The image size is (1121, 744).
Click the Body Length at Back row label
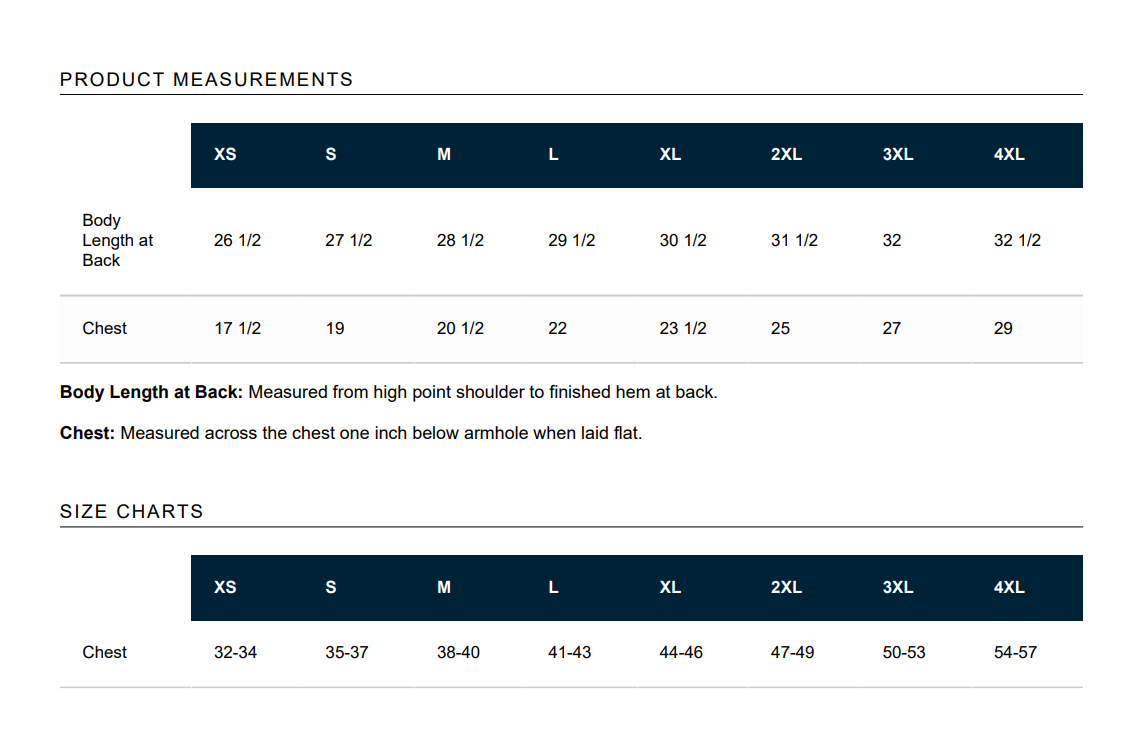coord(118,240)
